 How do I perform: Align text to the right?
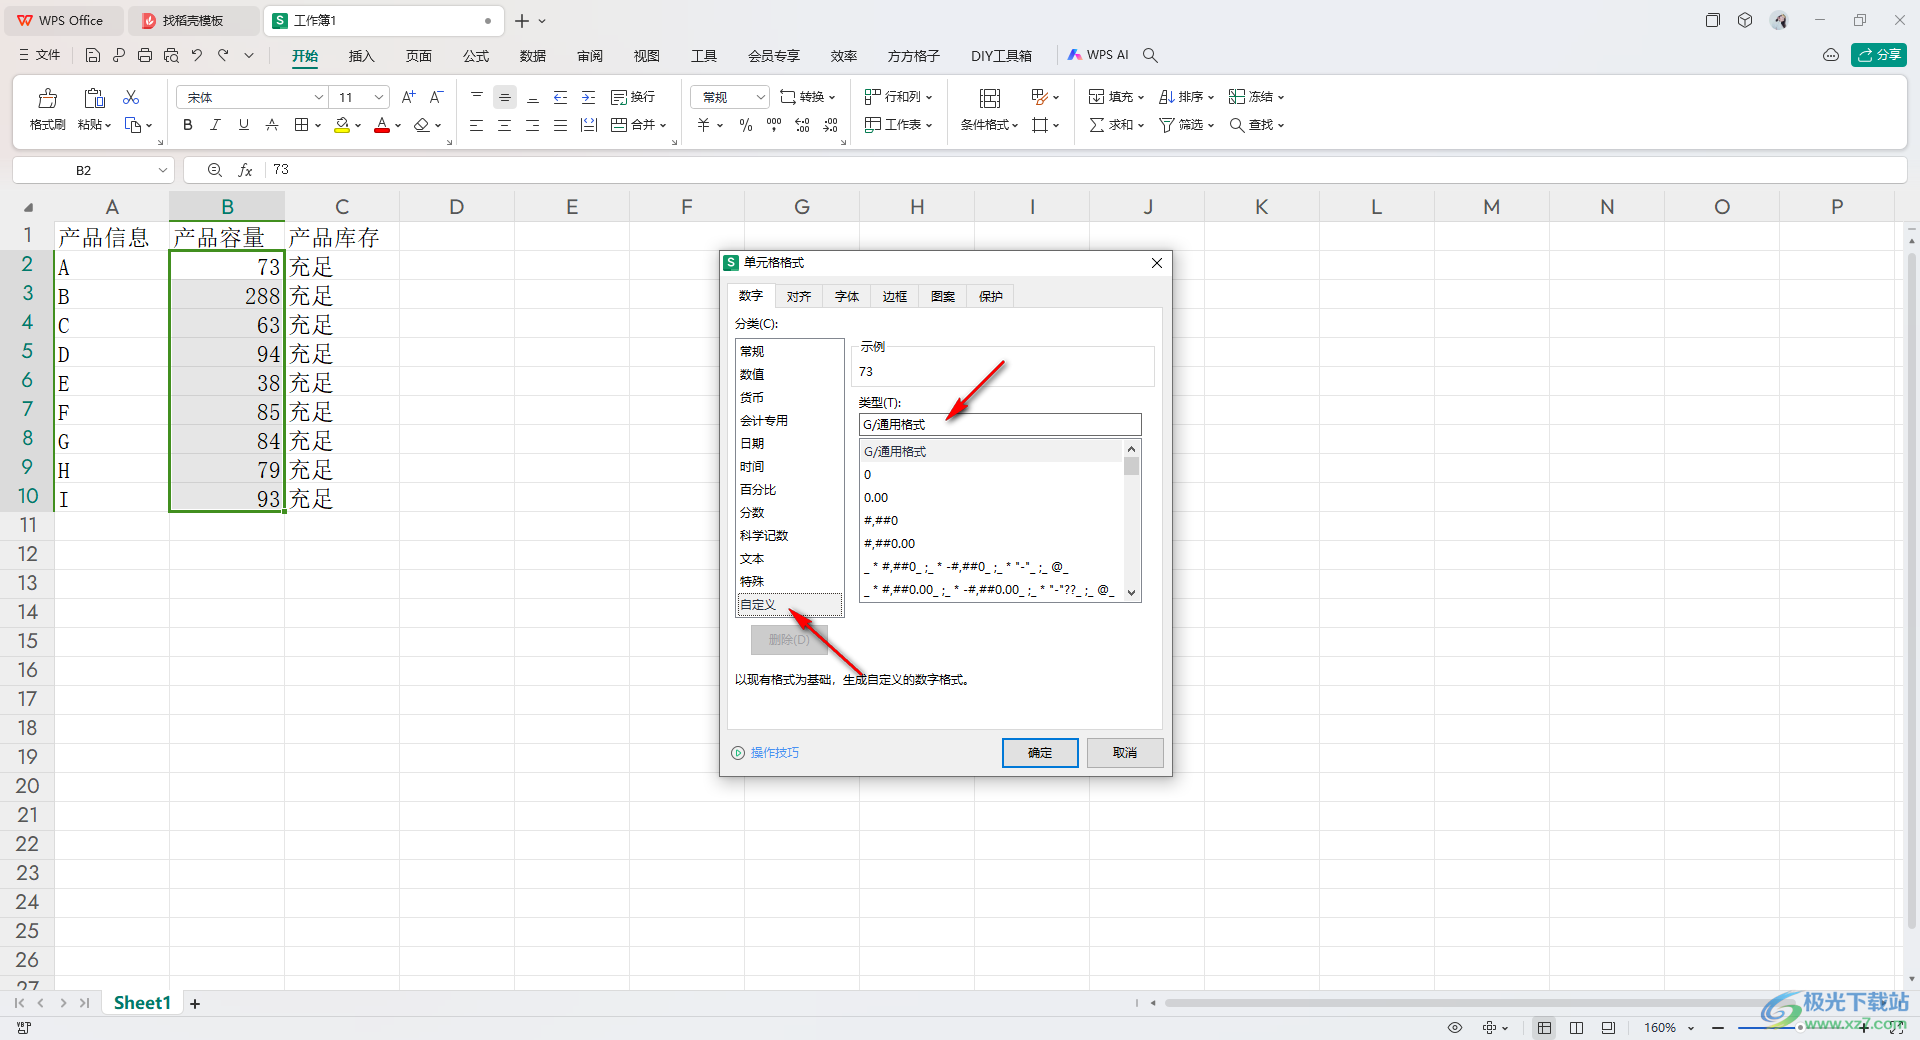coord(532,125)
